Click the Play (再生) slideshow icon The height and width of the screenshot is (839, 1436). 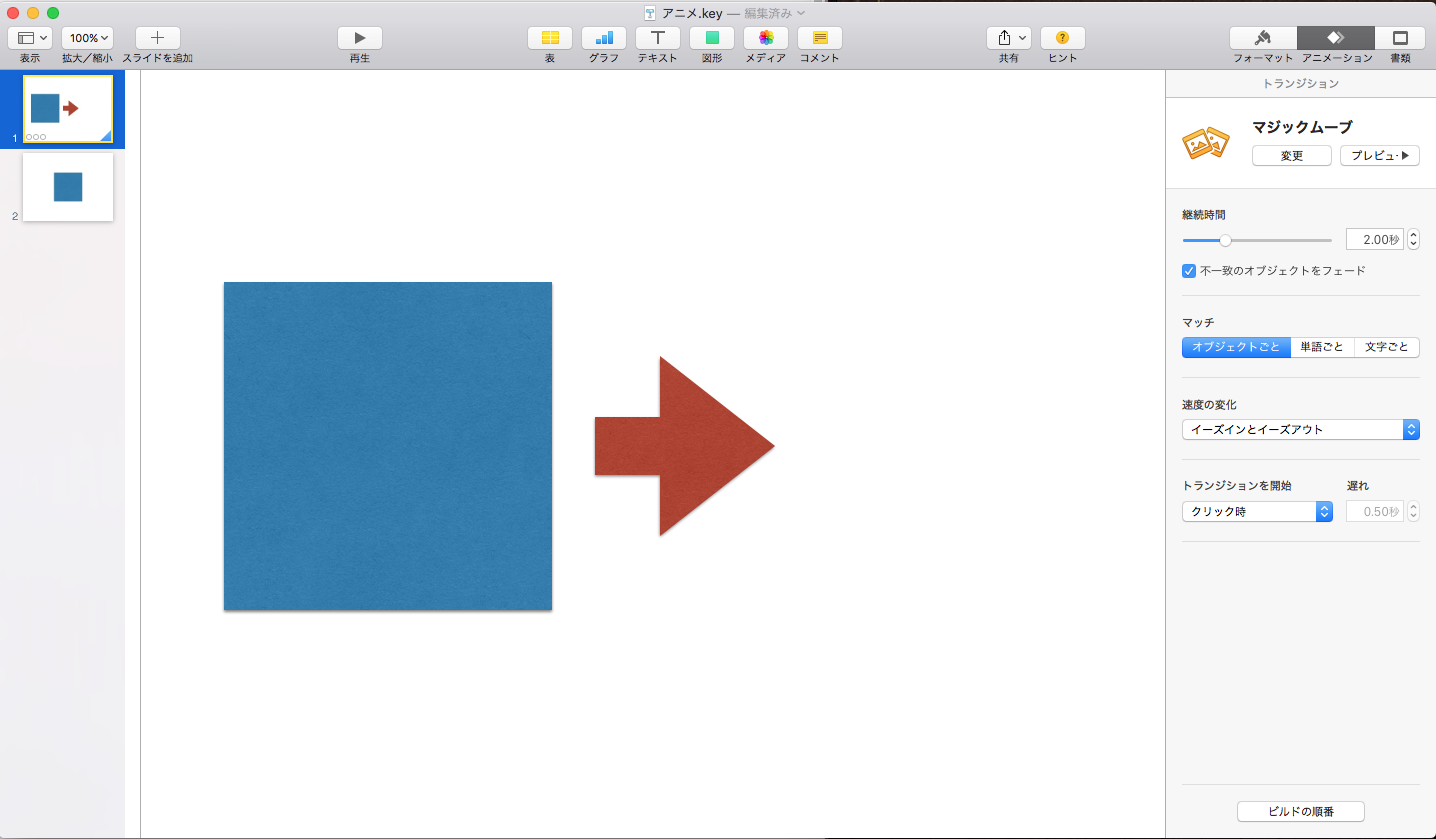click(x=360, y=38)
